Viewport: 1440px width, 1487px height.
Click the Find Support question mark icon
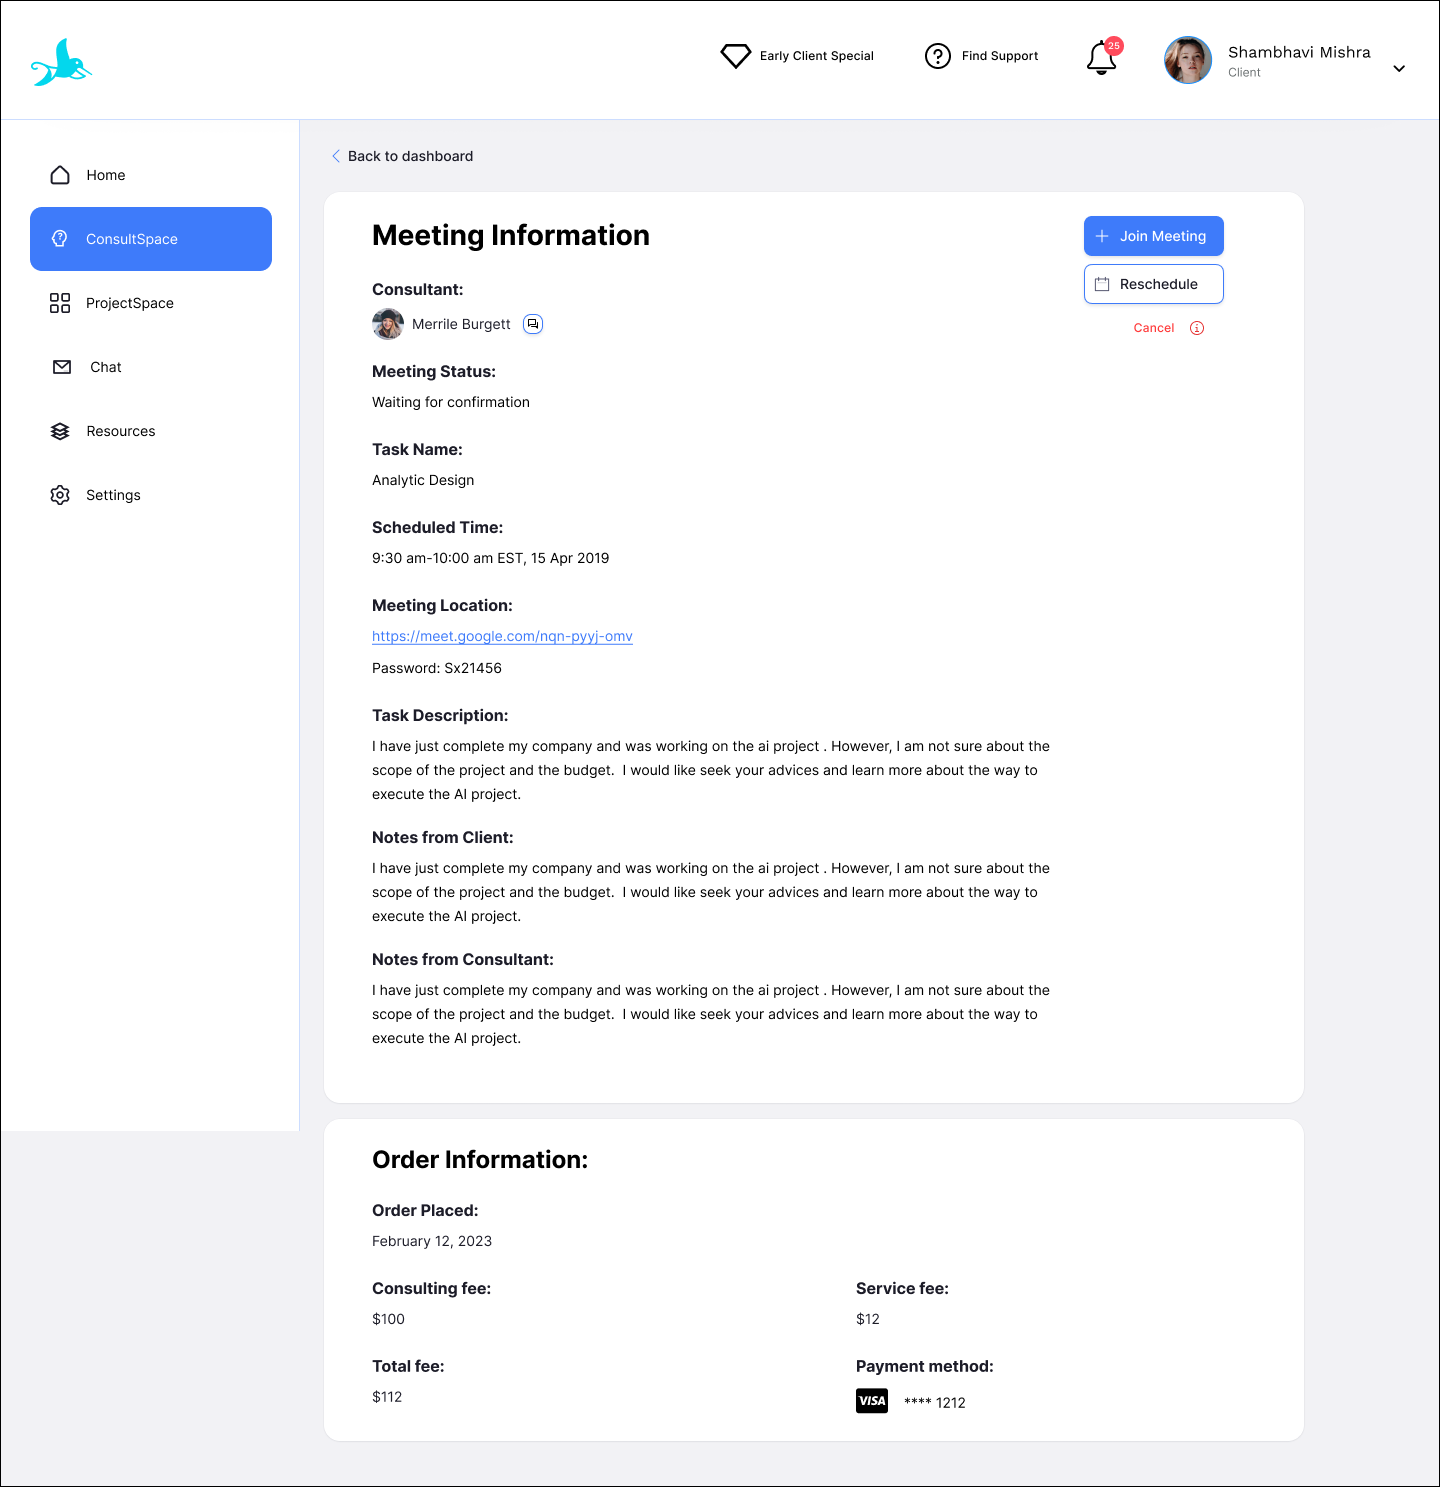point(938,56)
